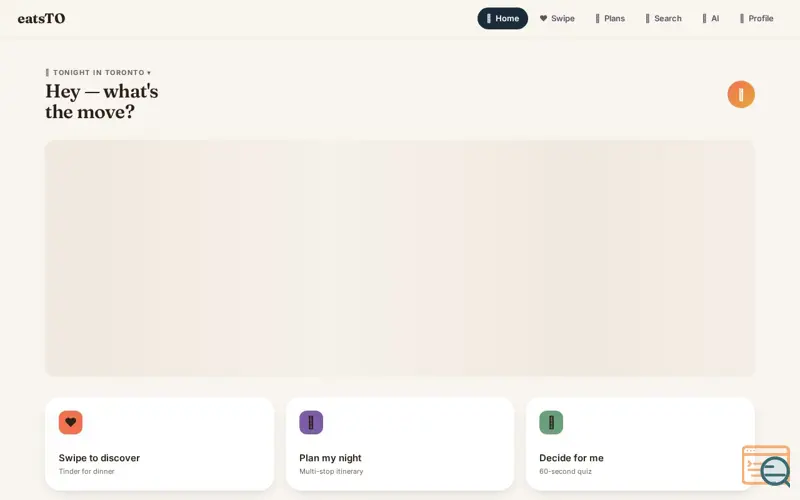The image size is (800, 500).
Task: Select the Home nav tab
Action: 502,18
